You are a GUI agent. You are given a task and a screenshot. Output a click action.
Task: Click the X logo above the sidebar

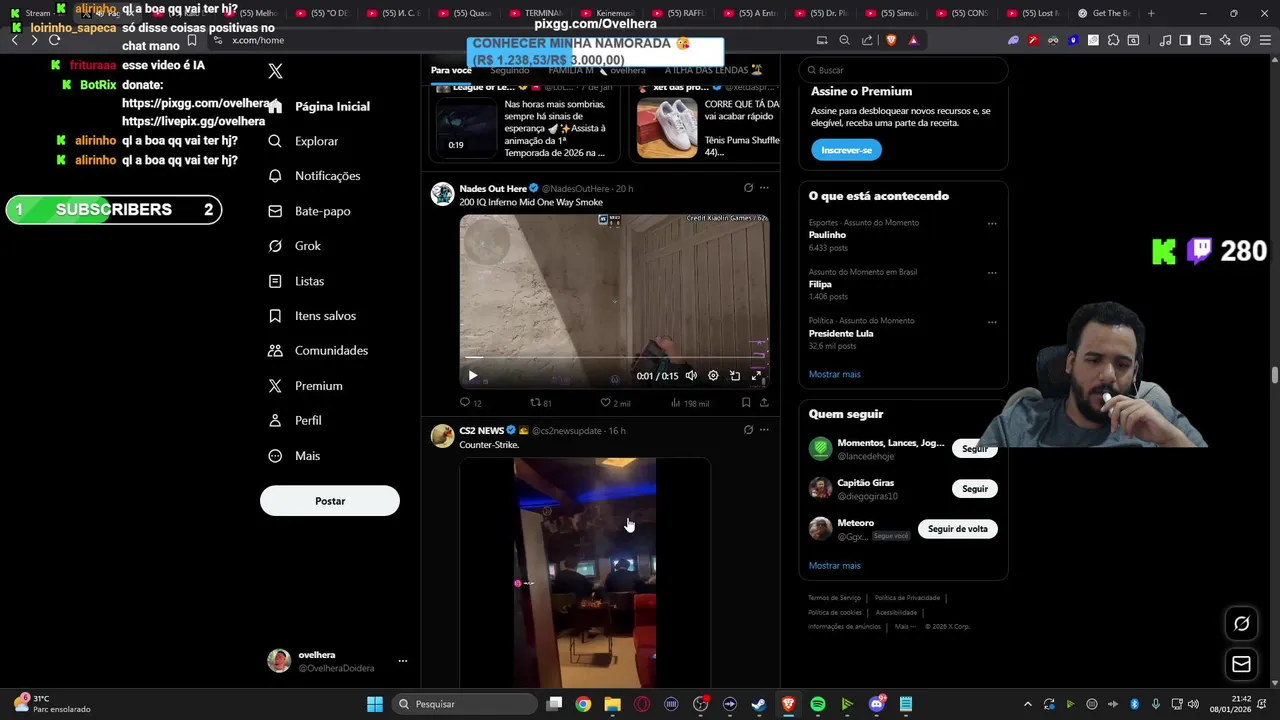coord(276,71)
